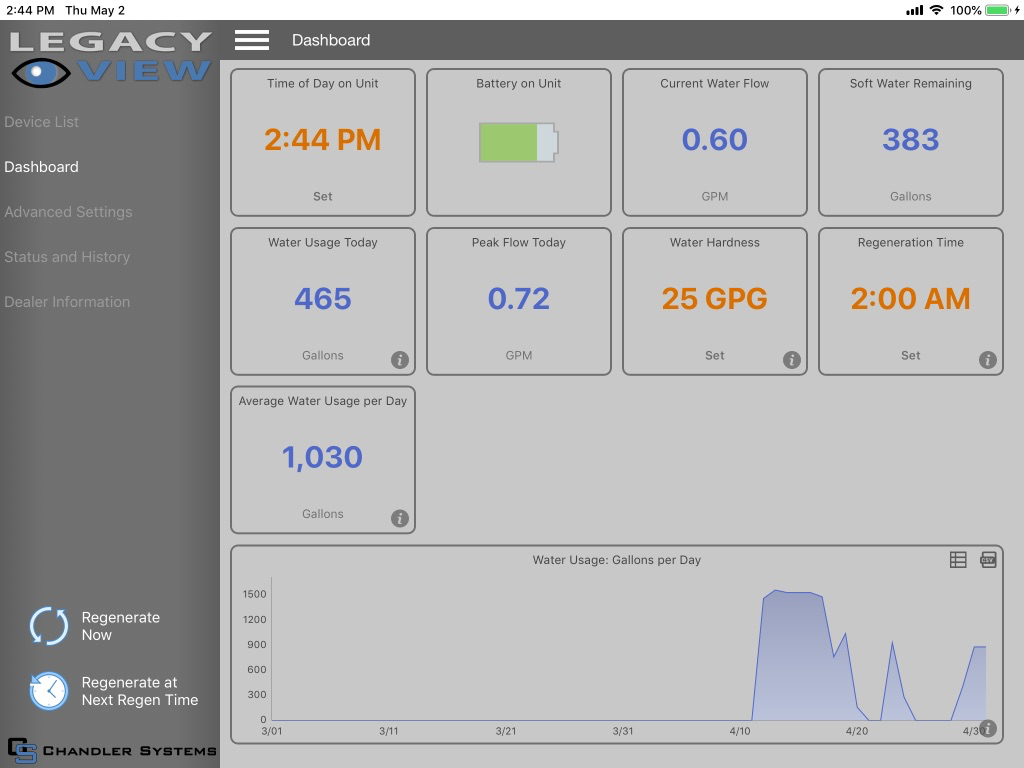This screenshot has width=1024, height=768.
Task: Show the table view of Water Usage chart
Action: (x=957, y=560)
